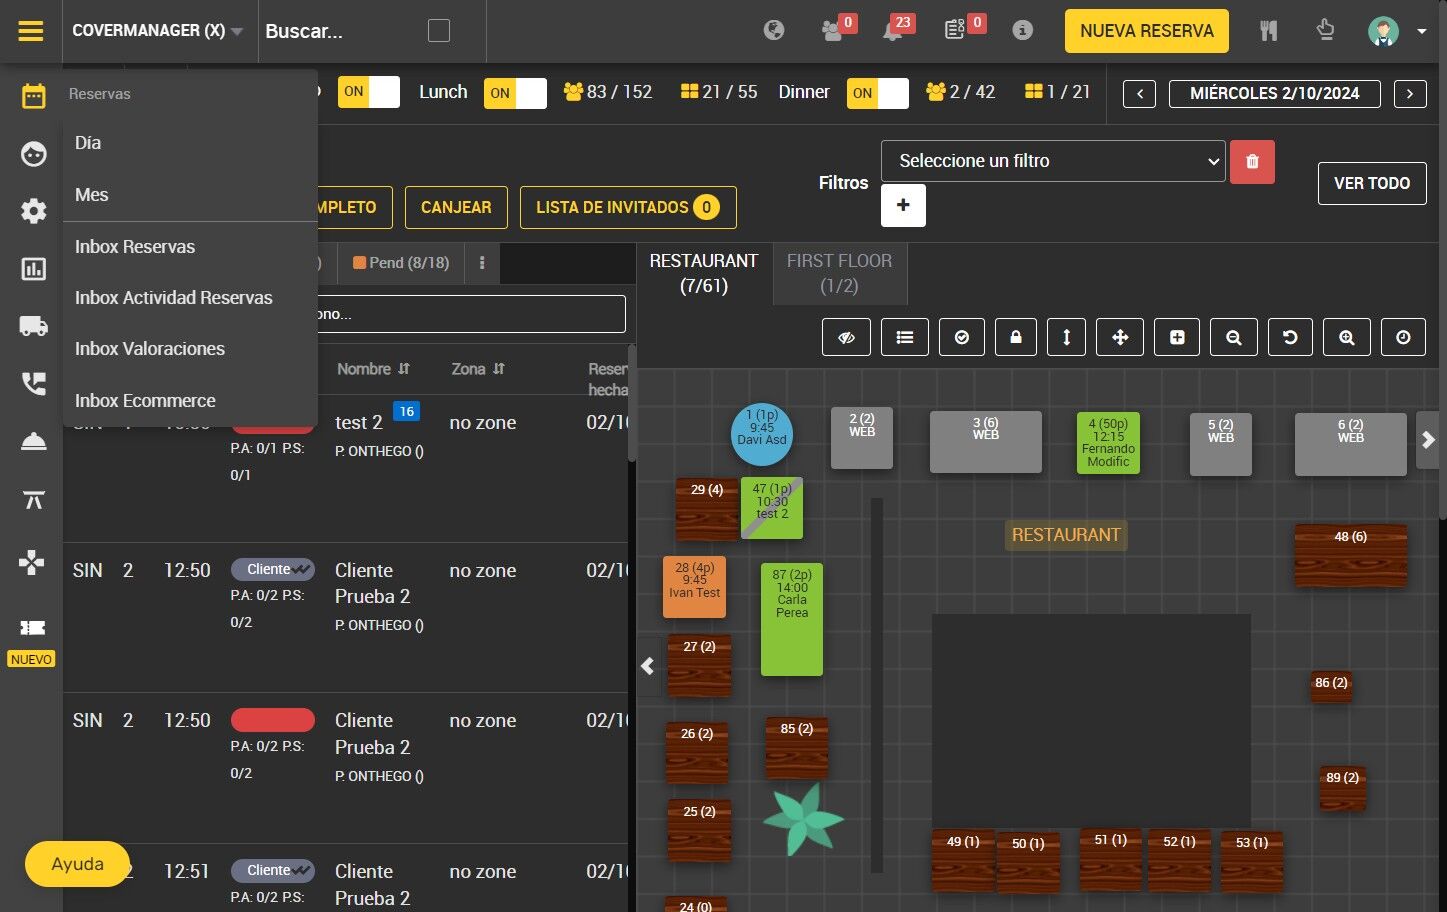The height and width of the screenshot is (912, 1447).
Task: Click the lock floor plan icon
Action: pos(1016,338)
